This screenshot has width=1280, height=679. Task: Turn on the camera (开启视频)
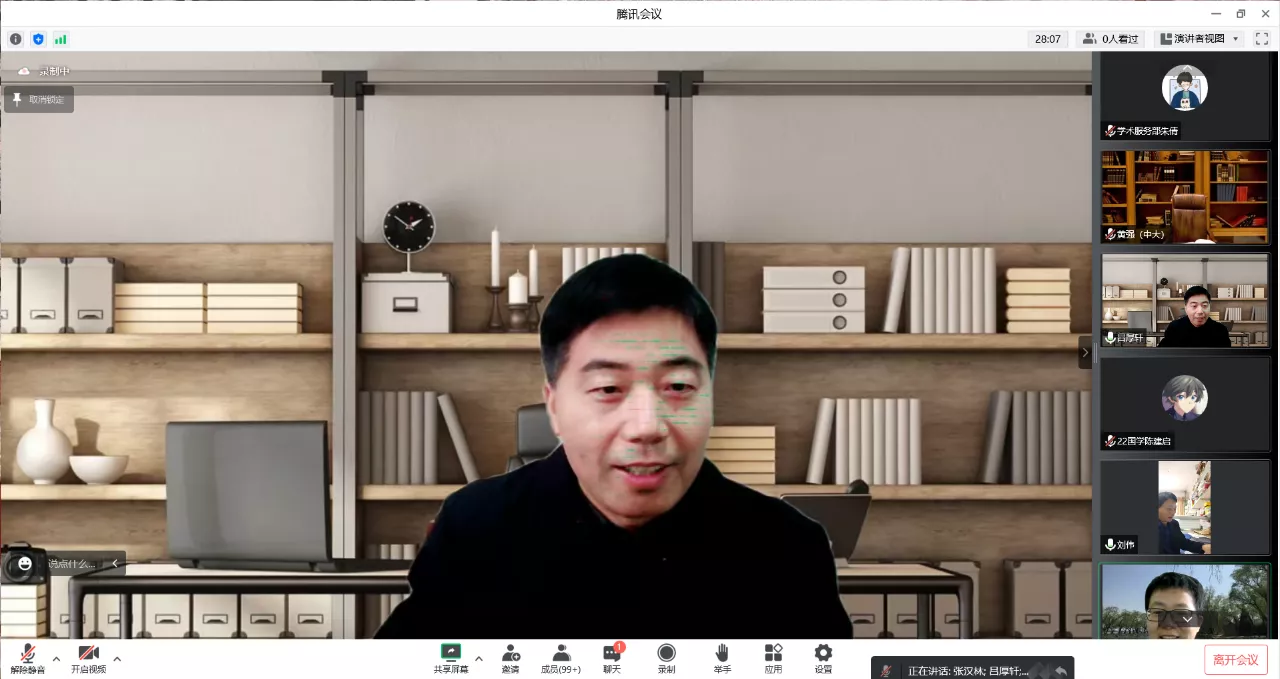pos(88,658)
